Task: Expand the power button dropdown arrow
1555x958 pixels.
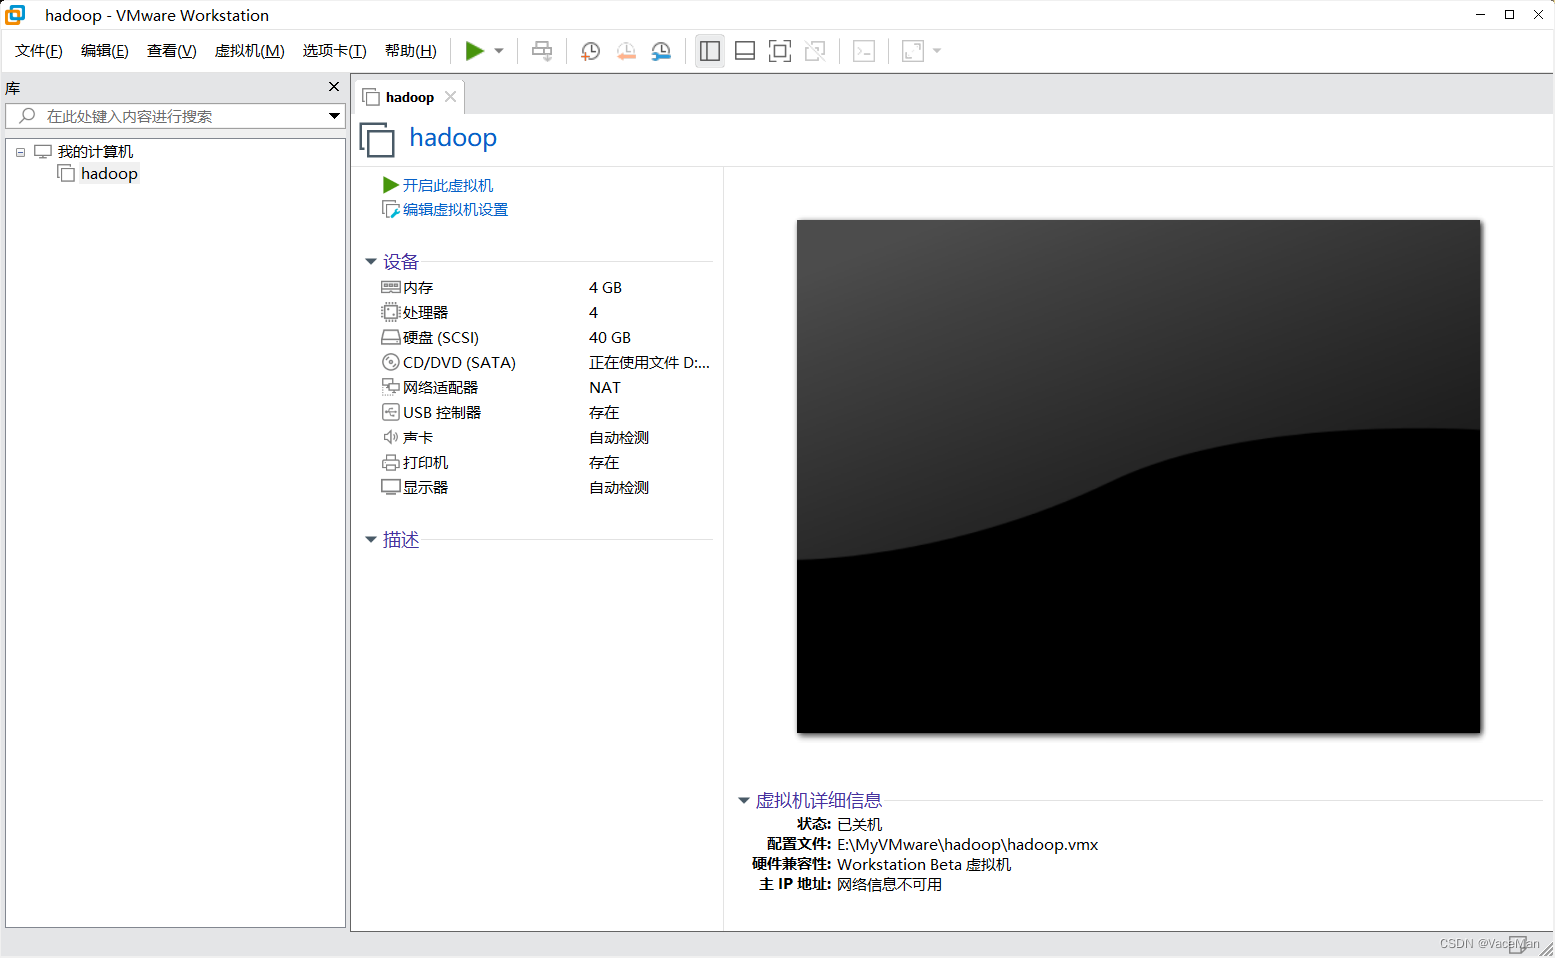Action: (498, 50)
